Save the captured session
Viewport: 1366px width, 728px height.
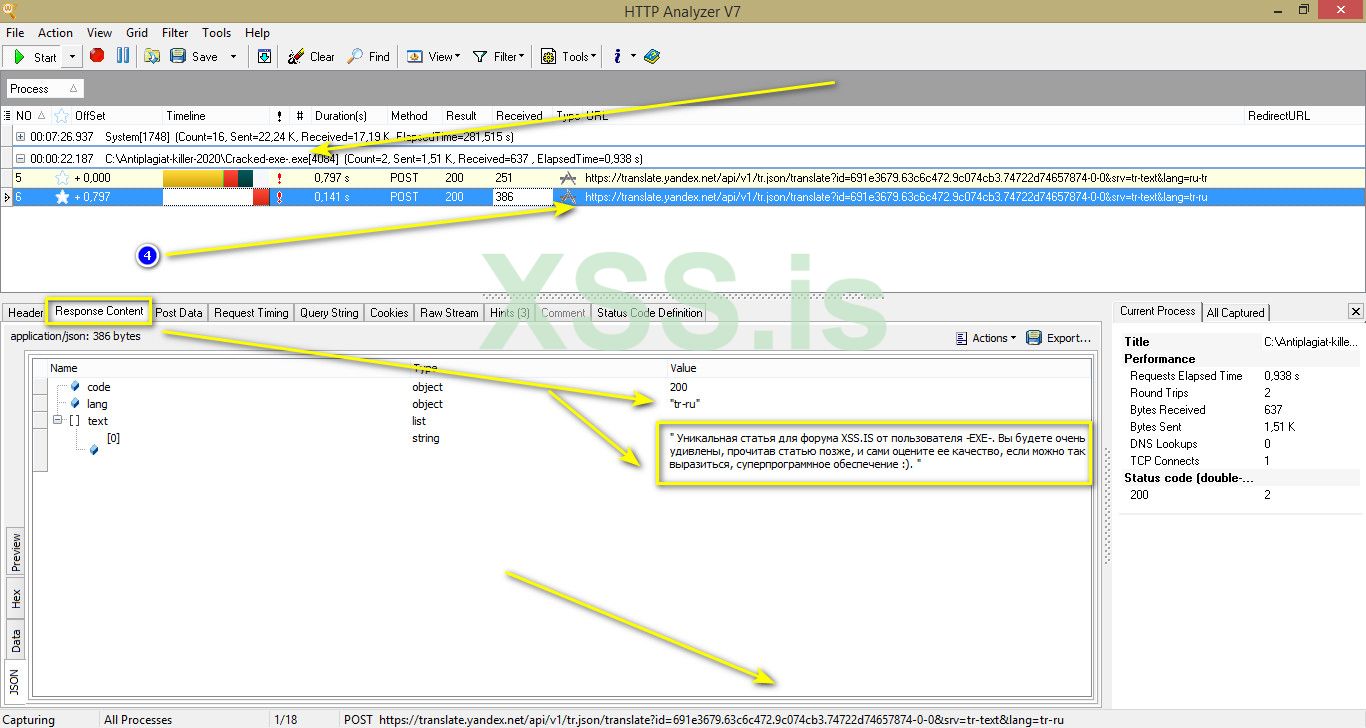194,57
